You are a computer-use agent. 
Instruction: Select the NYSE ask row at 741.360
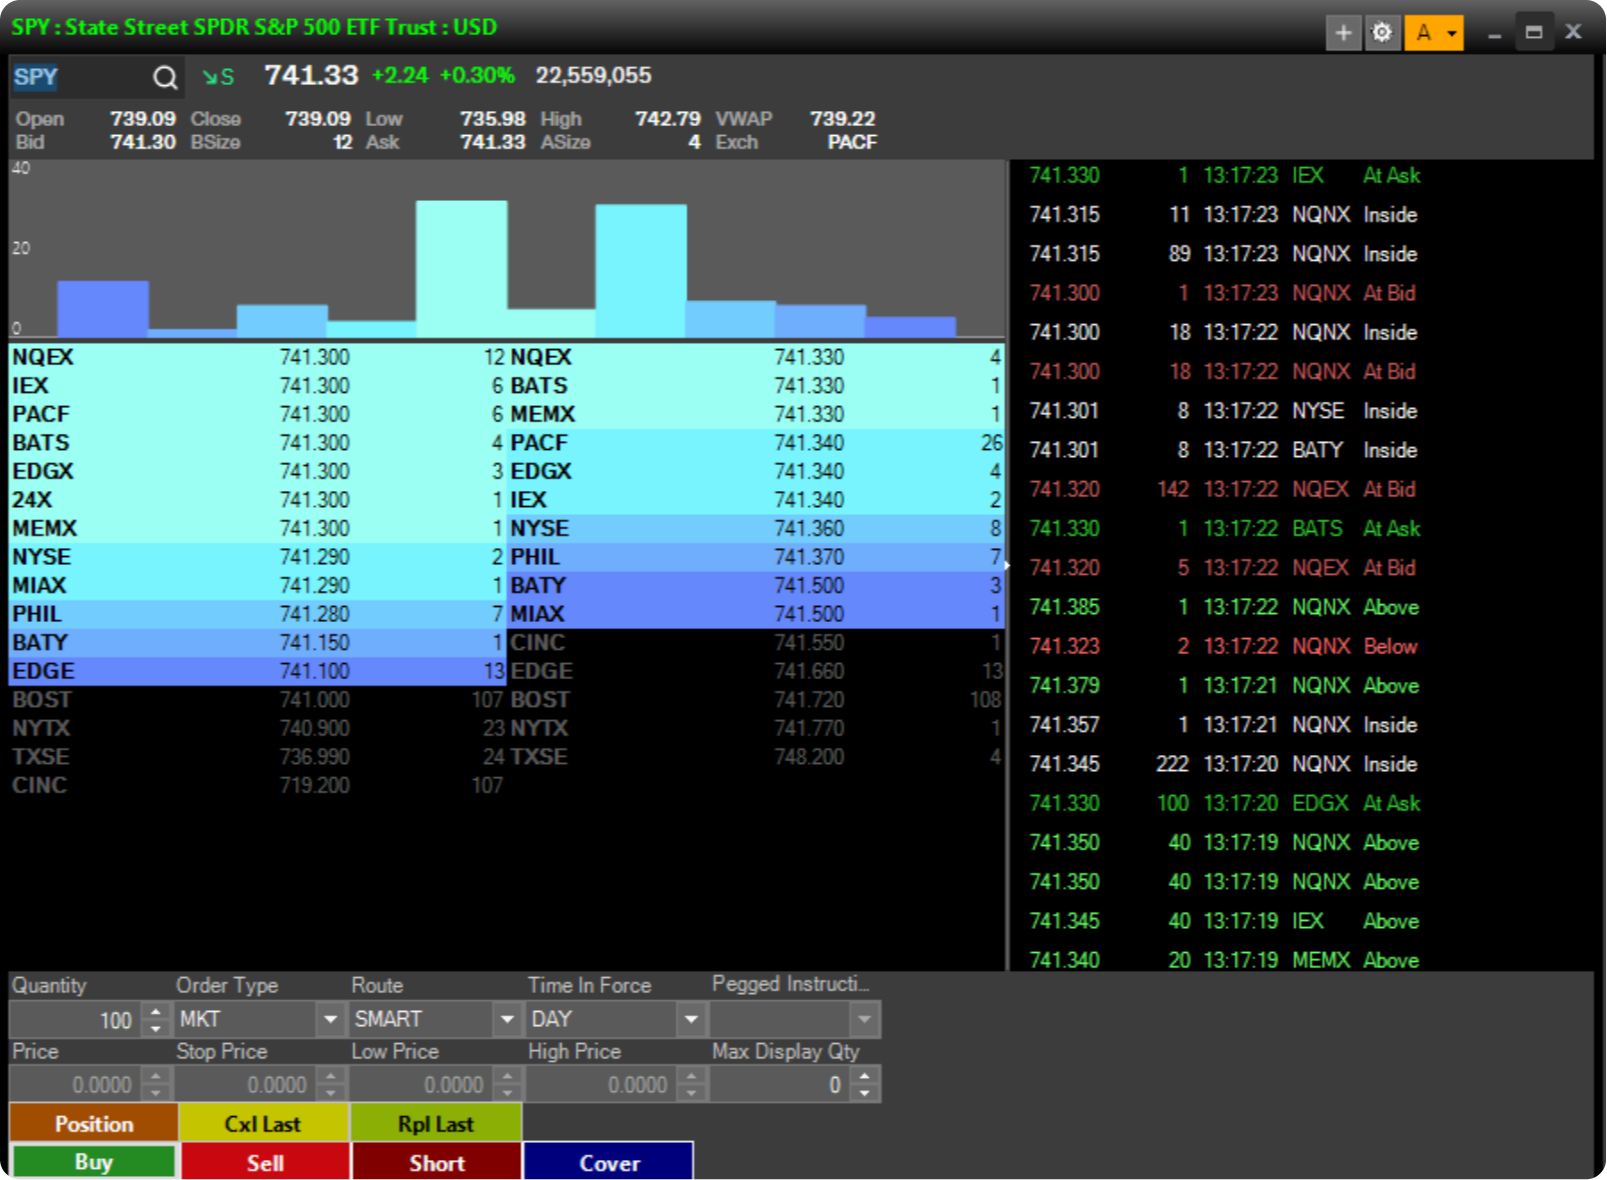(756, 528)
